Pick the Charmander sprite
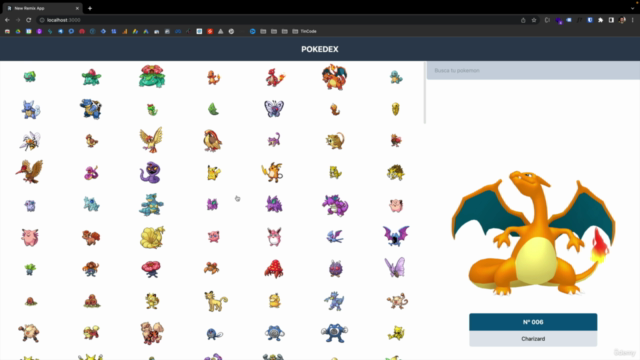Viewport: 640px width, 360px height. point(213,77)
